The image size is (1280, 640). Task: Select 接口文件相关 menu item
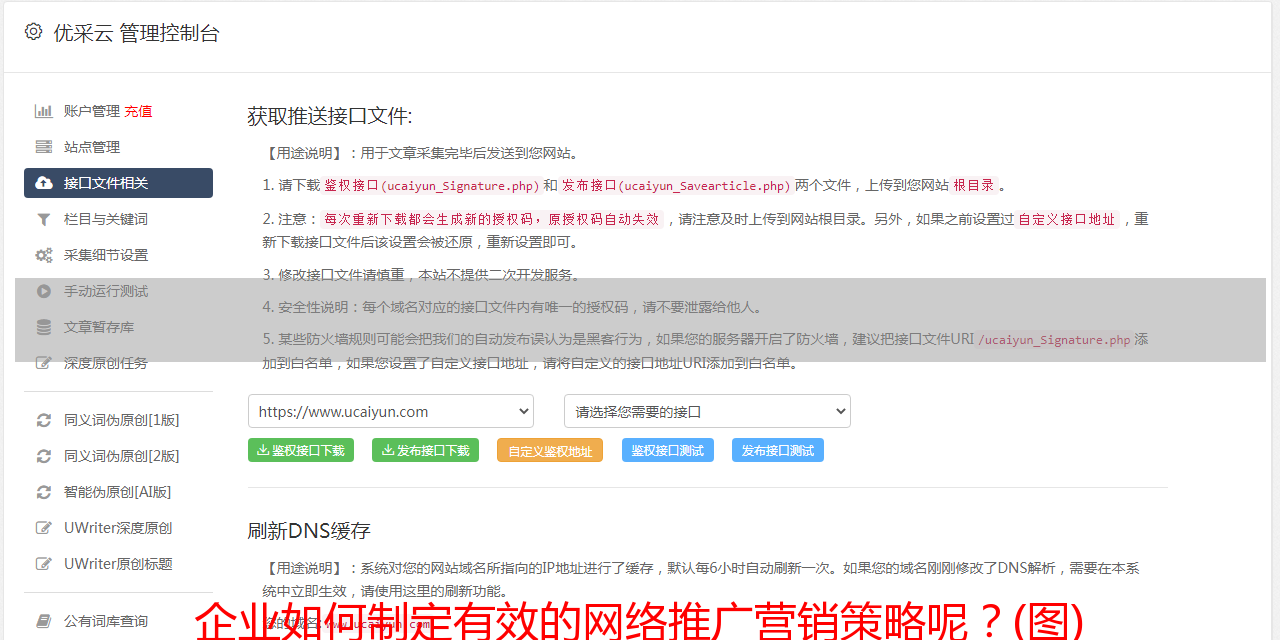click(118, 183)
